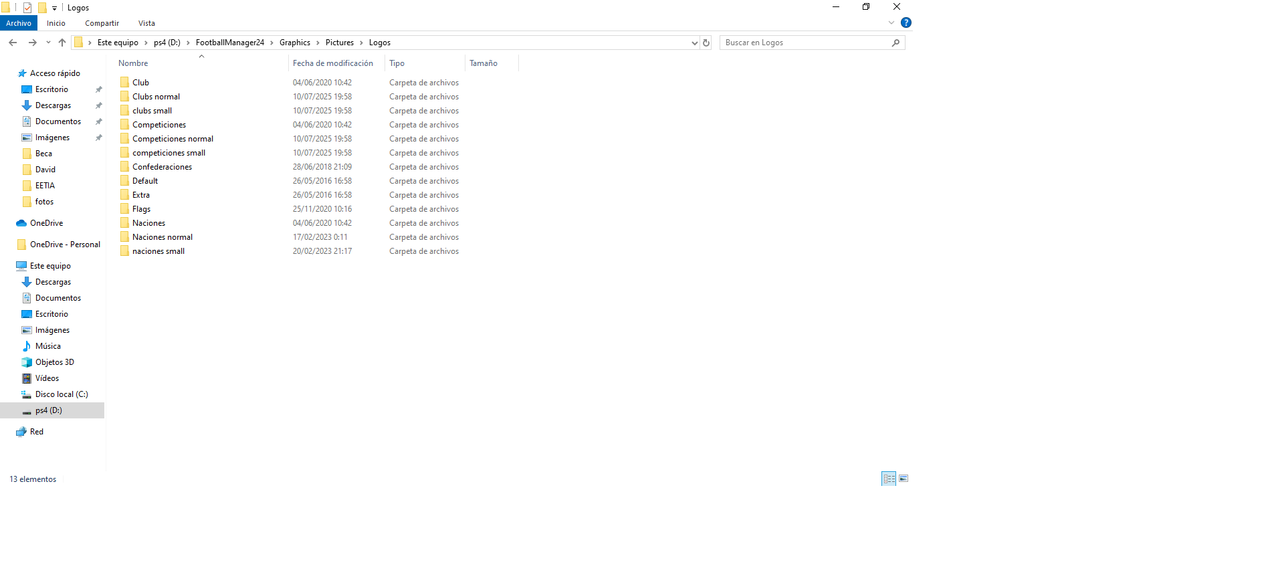Switch to large icons view layout
The height and width of the screenshot is (586, 1280).
(x=903, y=479)
